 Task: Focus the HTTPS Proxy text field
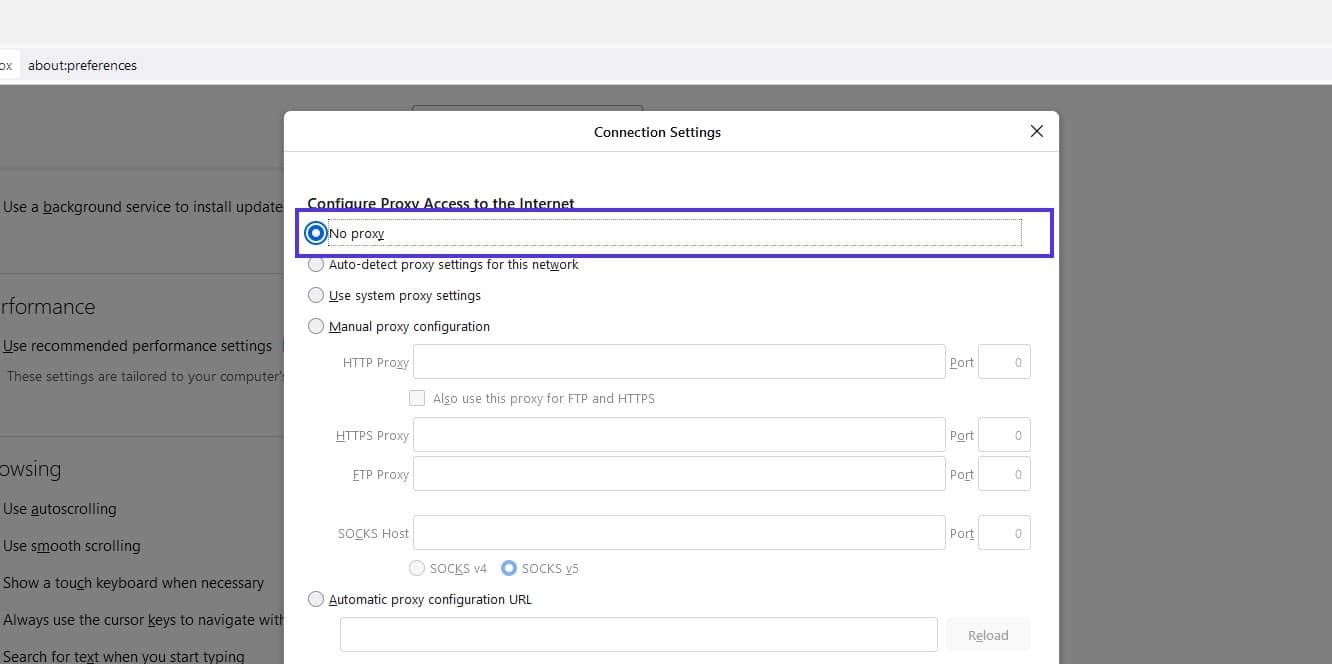click(678, 435)
